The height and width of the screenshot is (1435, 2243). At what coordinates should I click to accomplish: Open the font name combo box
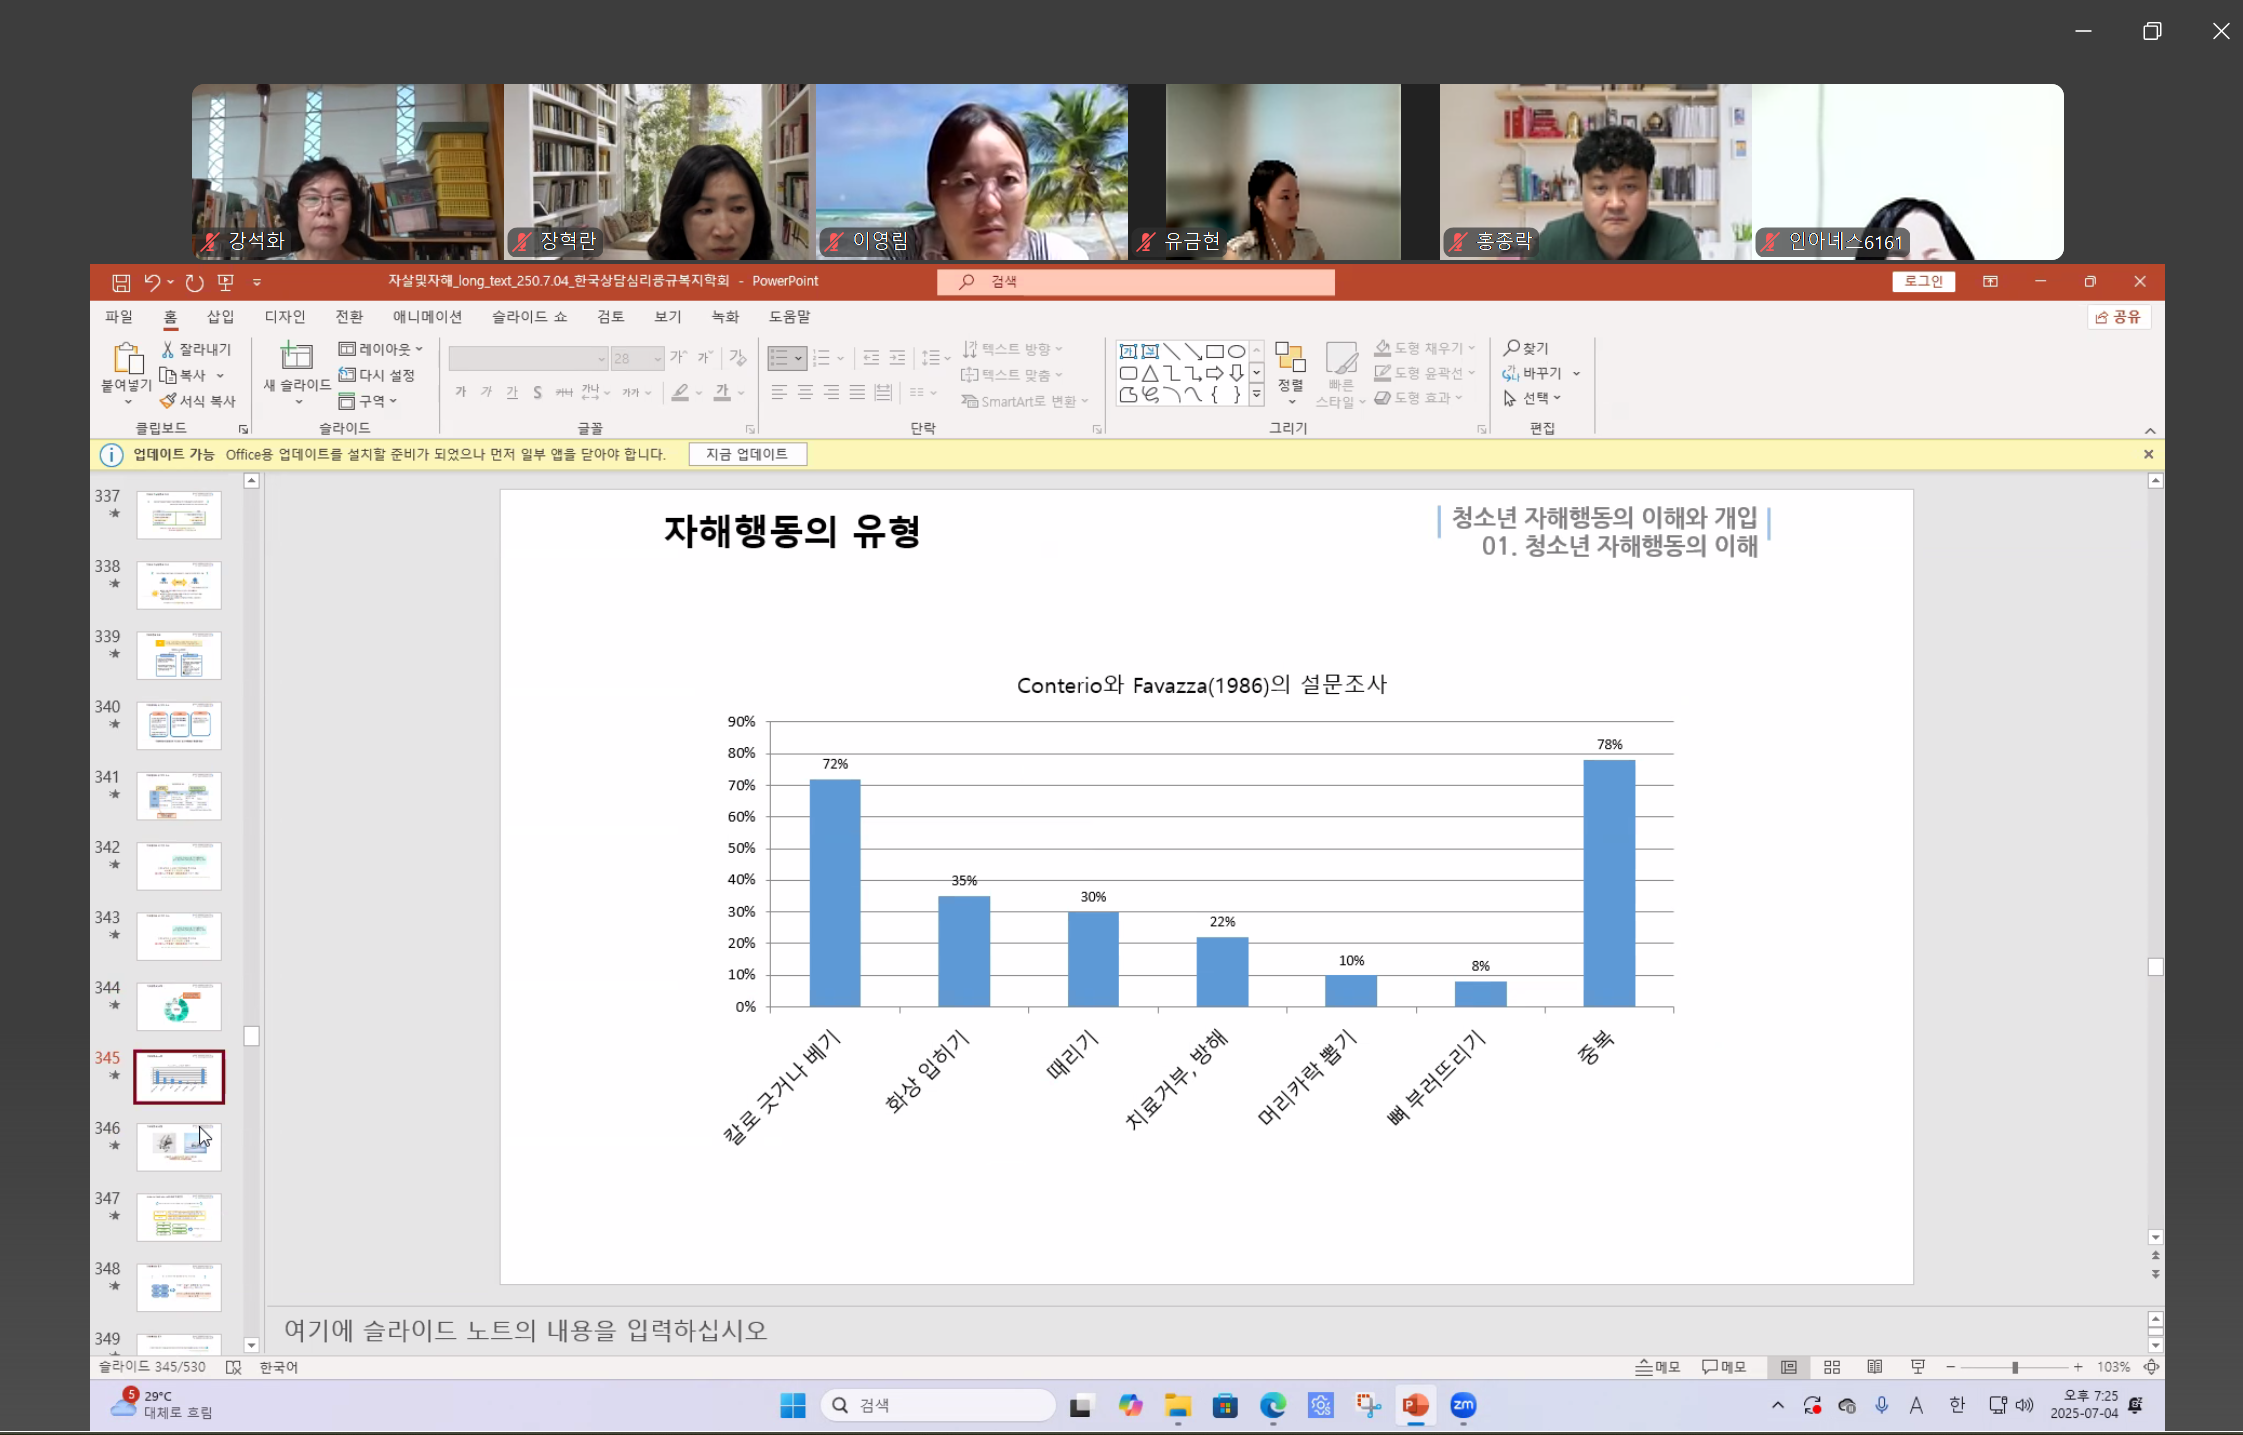[528, 358]
